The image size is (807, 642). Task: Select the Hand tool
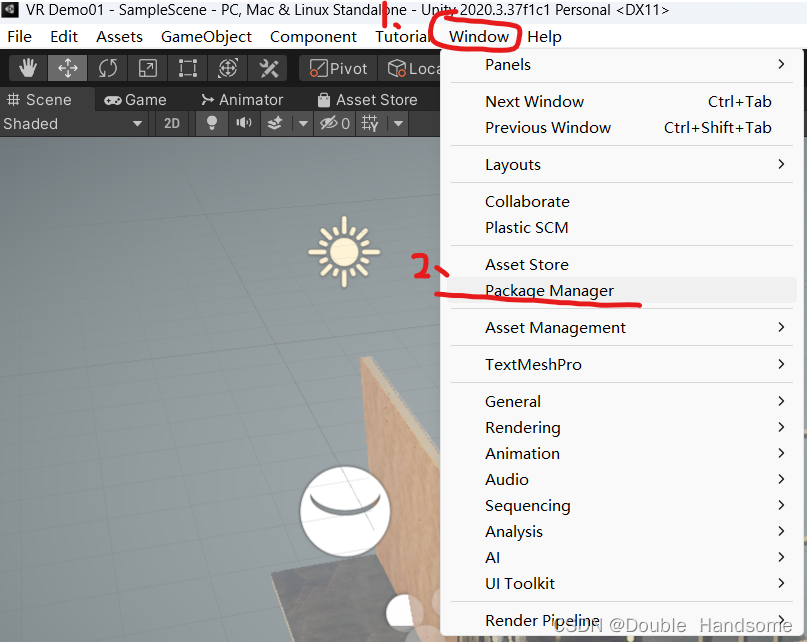tap(28, 68)
